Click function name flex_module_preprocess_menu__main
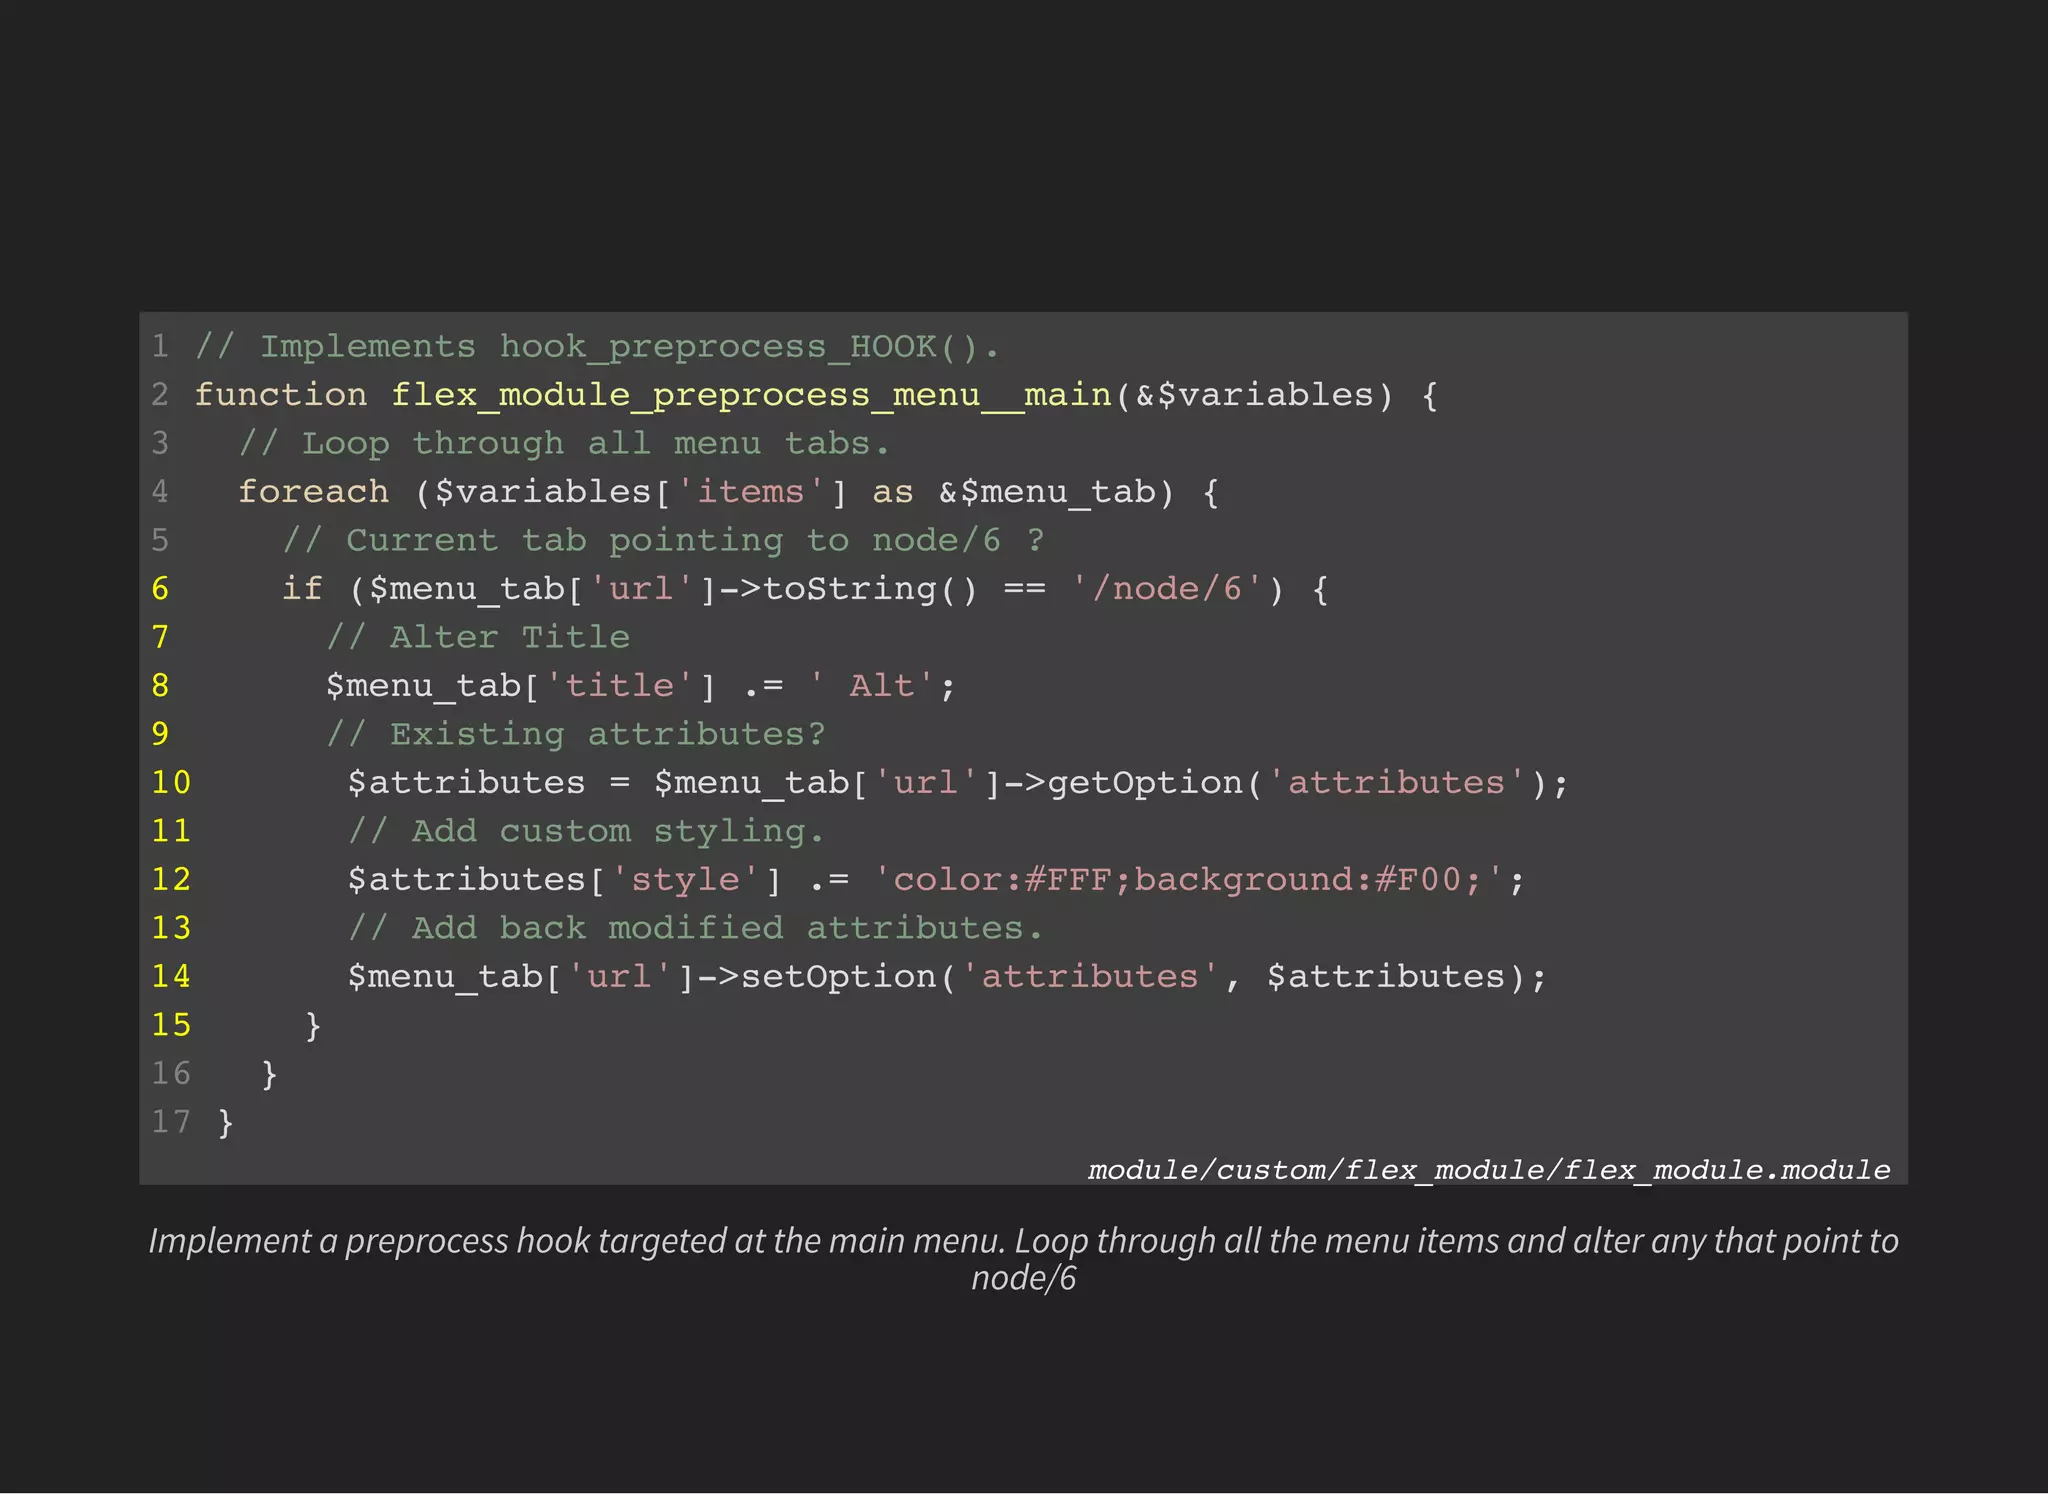 tap(751, 395)
